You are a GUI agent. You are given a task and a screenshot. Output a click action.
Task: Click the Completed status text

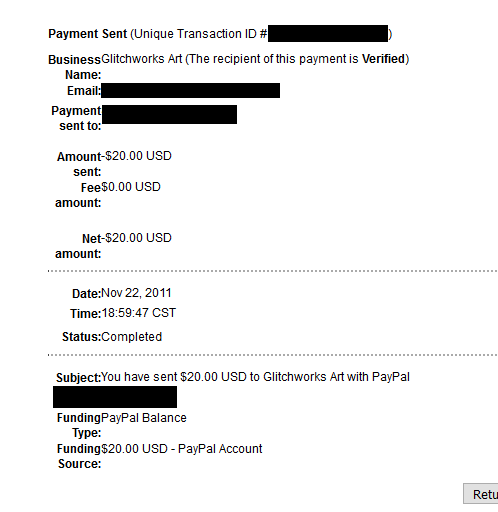132,337
